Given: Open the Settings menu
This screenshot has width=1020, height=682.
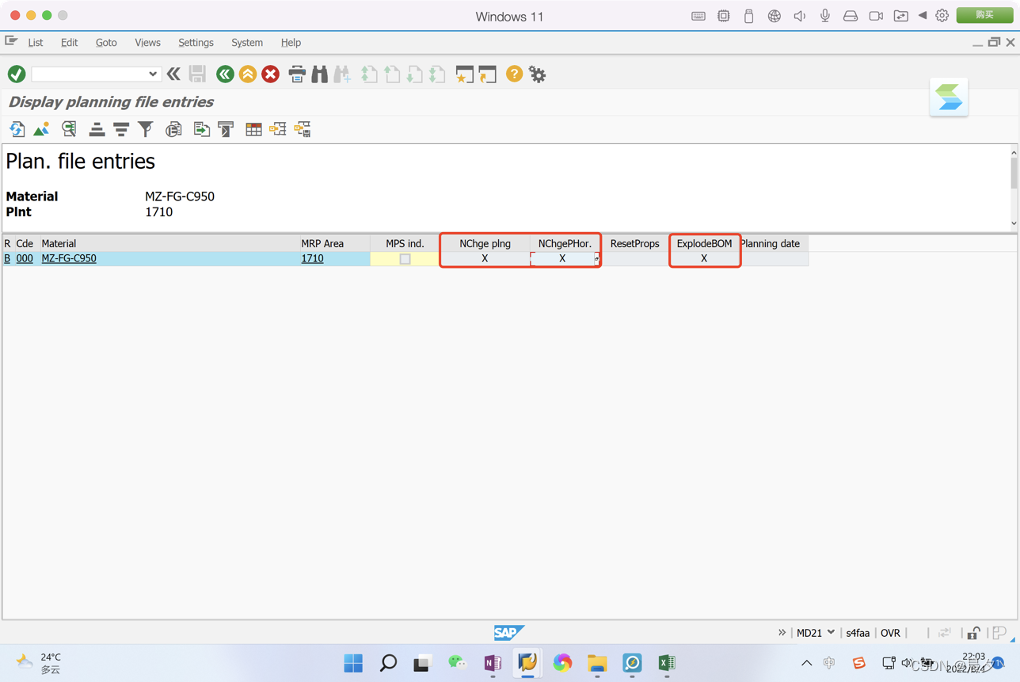Looking at the screenshot, I should [195, 42].
